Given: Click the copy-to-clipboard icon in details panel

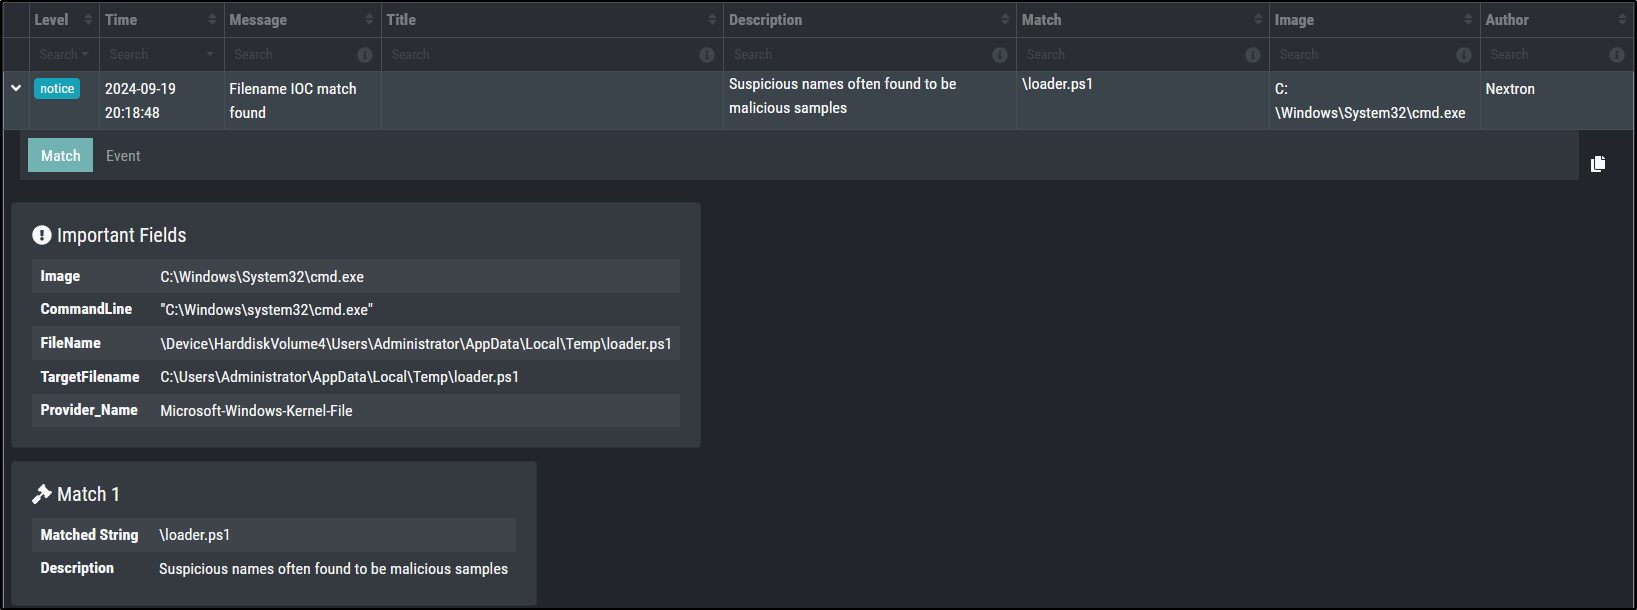Looking at the screenshot, I should [1598, 164].
